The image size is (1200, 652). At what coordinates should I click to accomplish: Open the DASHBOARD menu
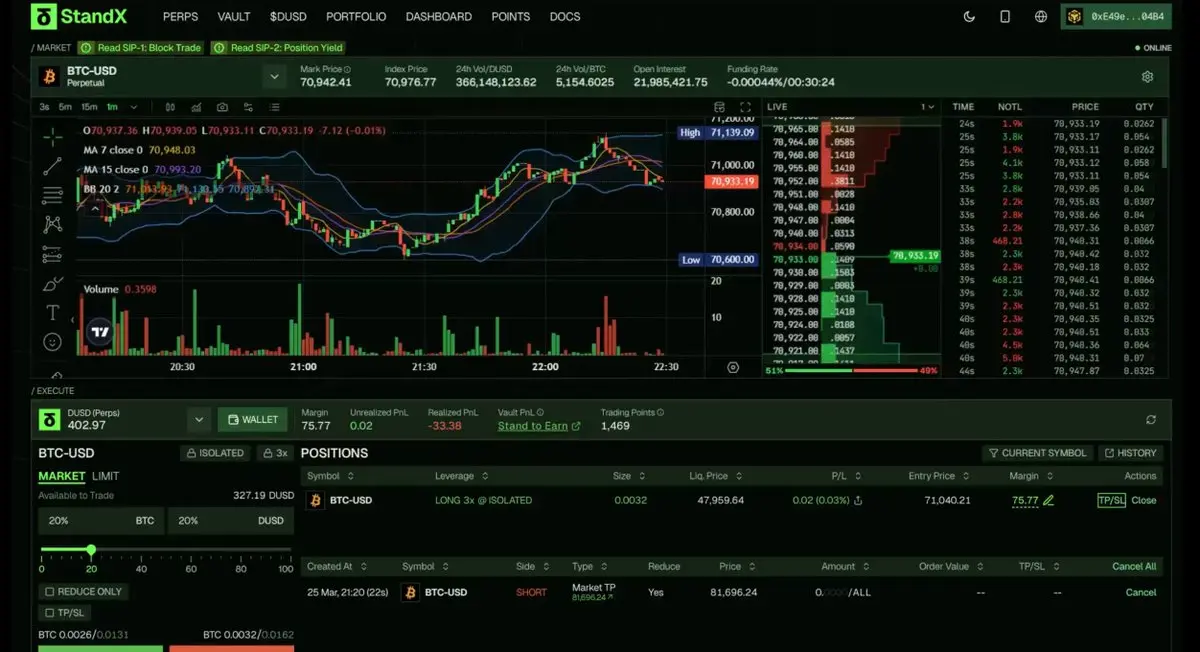pos(439,17)
